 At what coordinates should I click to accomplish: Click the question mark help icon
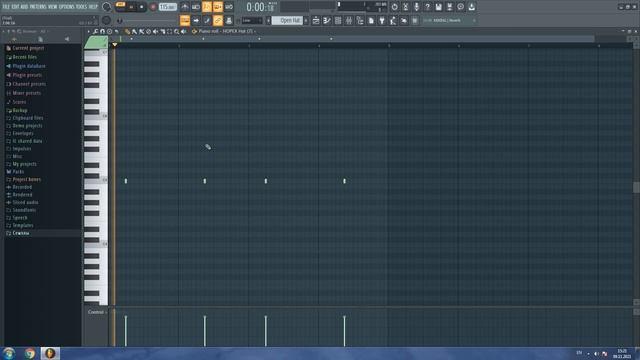pos(427,7)
